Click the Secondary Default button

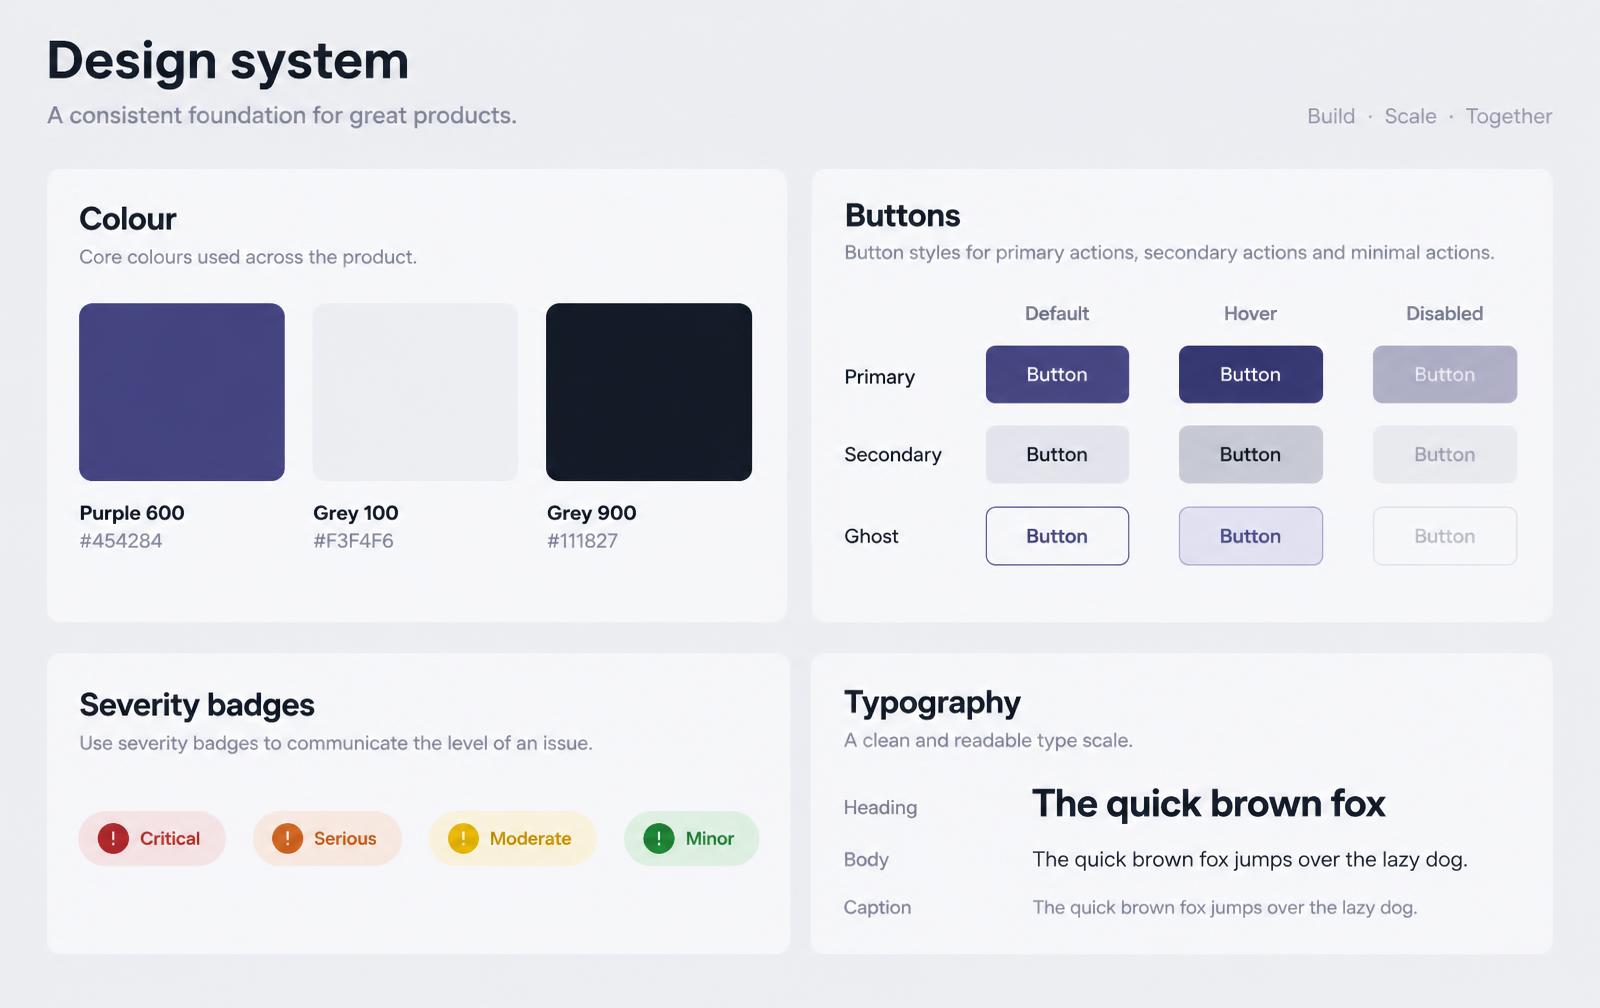tap(1057, 454)
